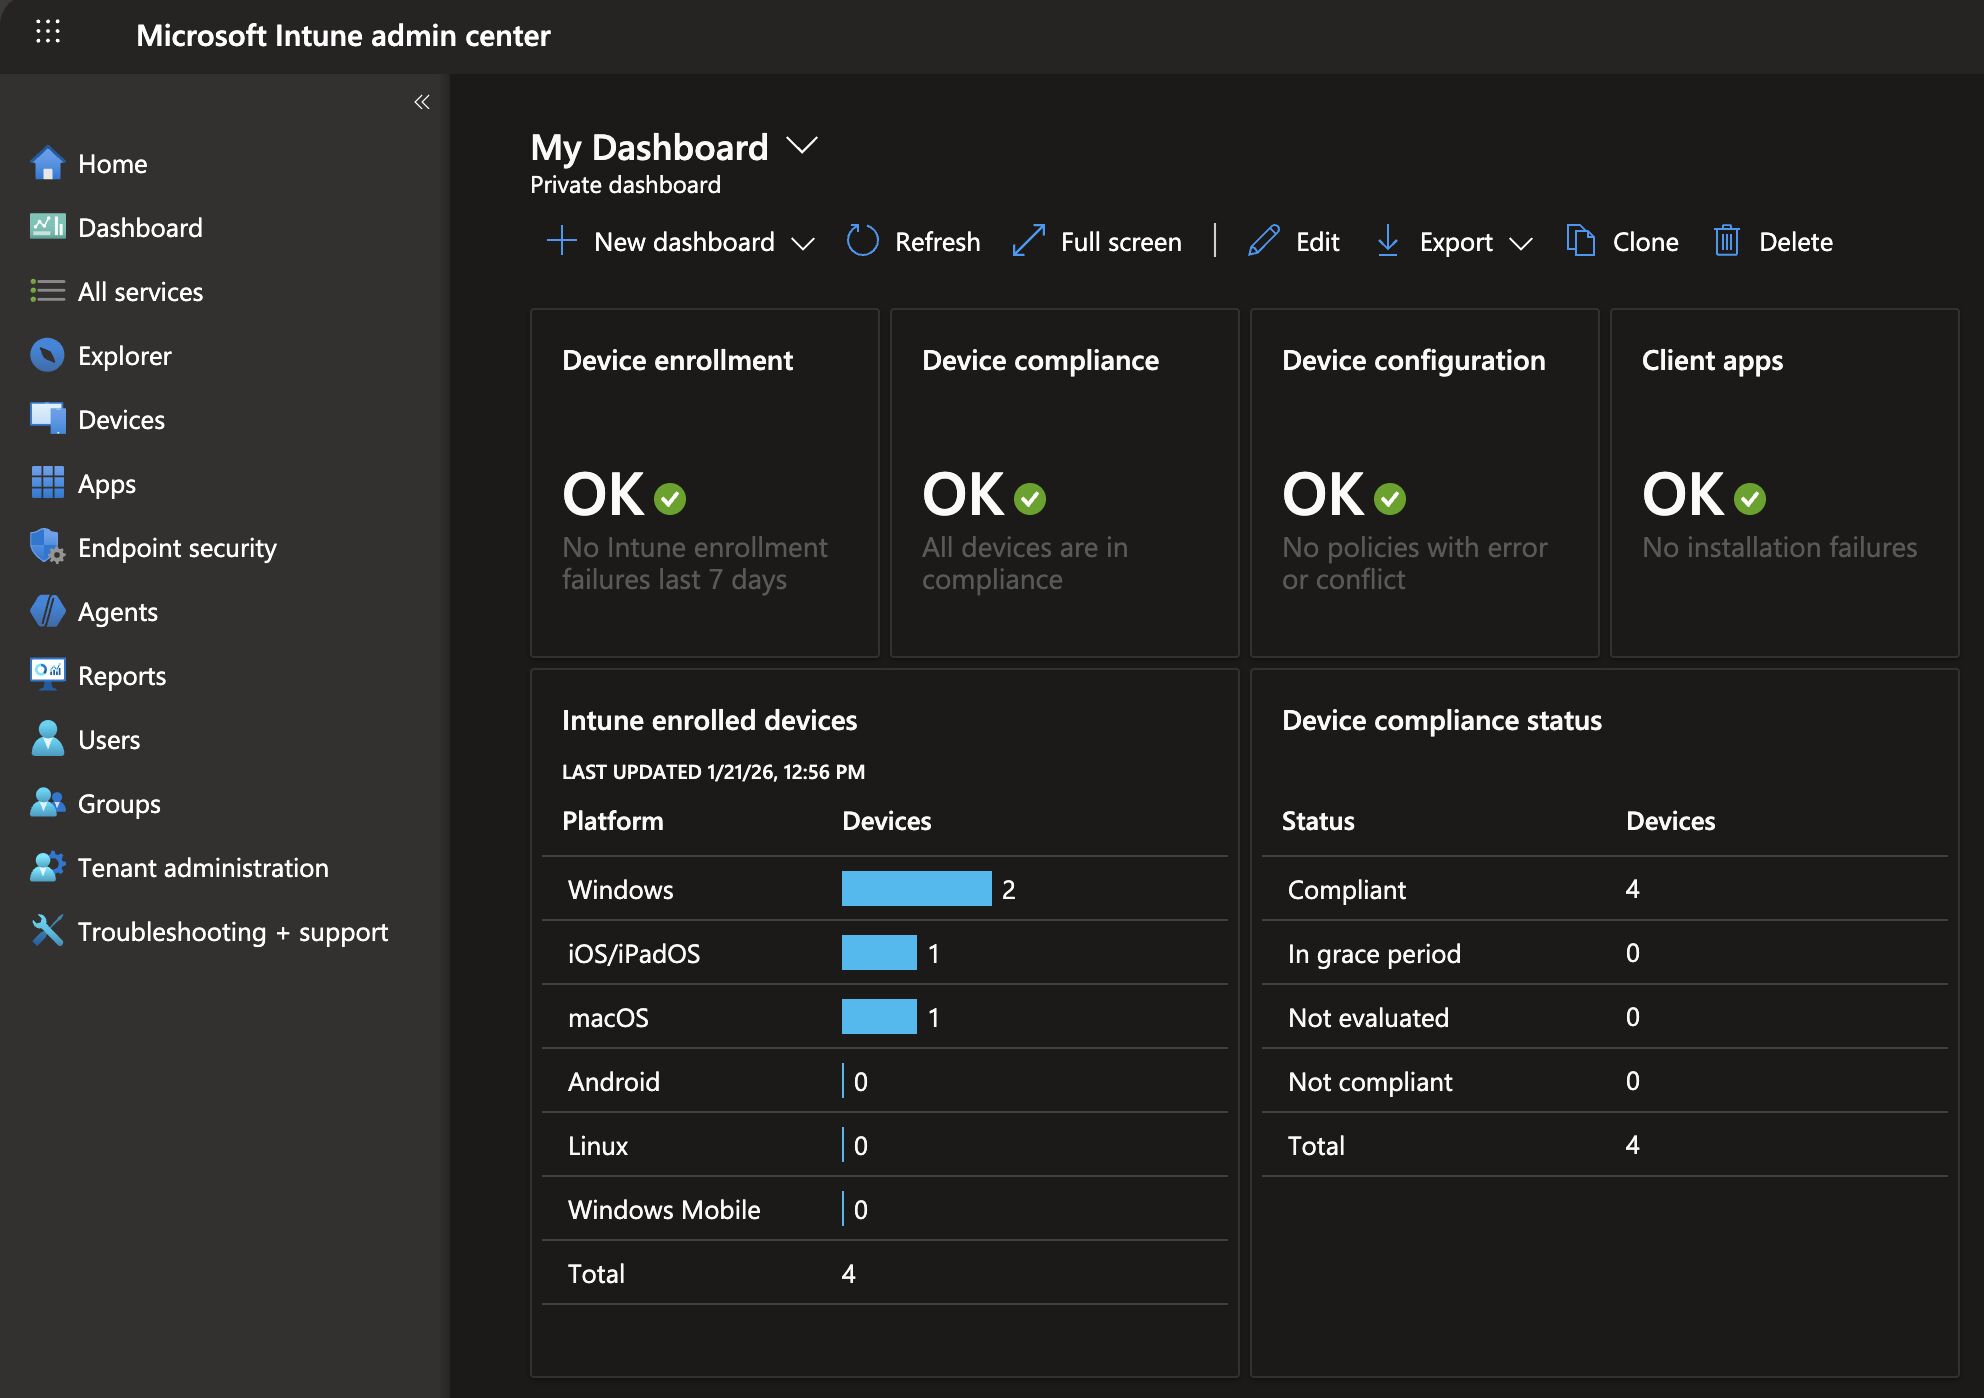Click the Windows devices bar
Image resolution: width=1984 pixels, height=1398 pixels.
pyautogui.click(x=917, y=888)
